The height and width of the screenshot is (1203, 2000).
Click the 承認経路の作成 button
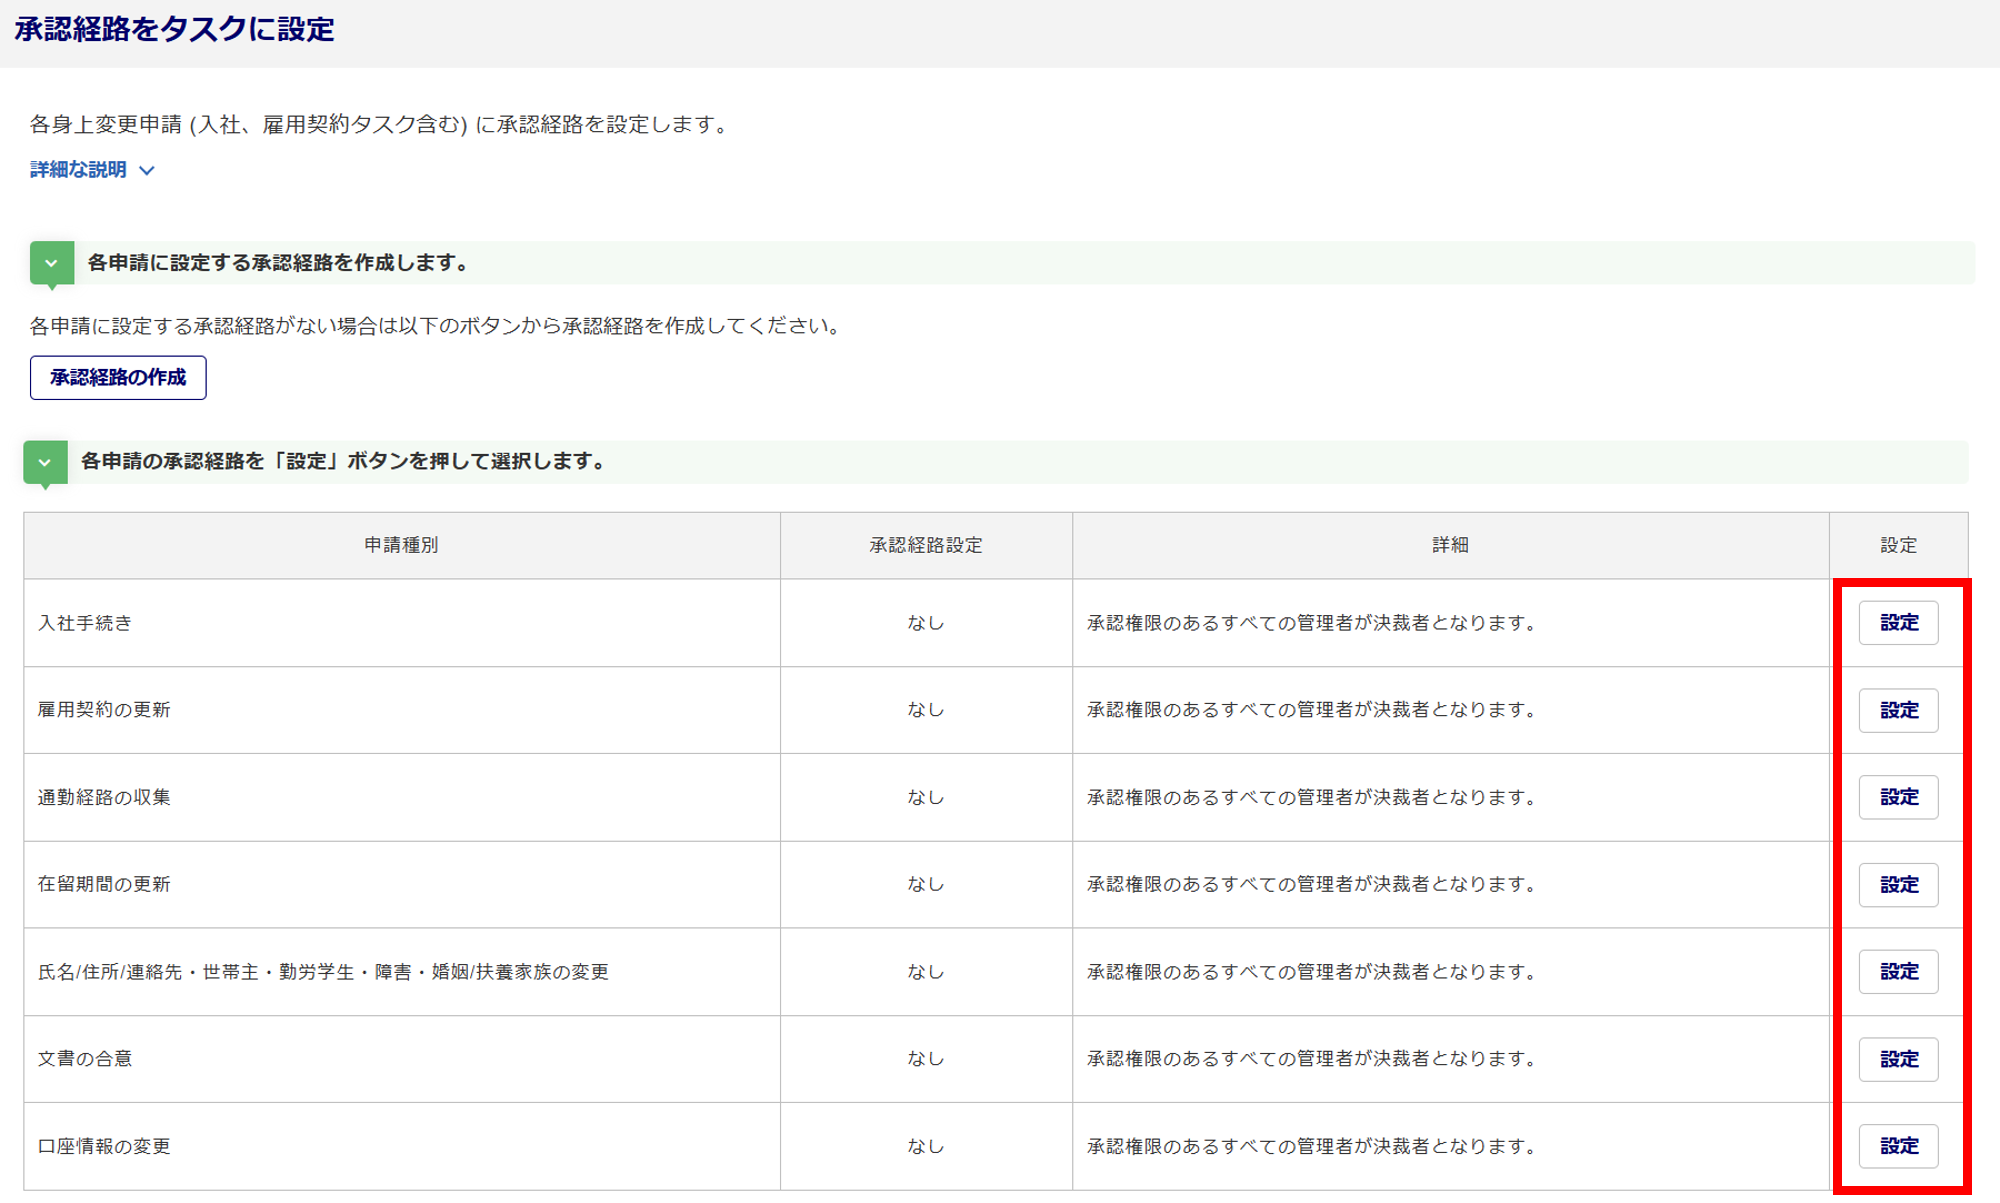click(118, 378)
